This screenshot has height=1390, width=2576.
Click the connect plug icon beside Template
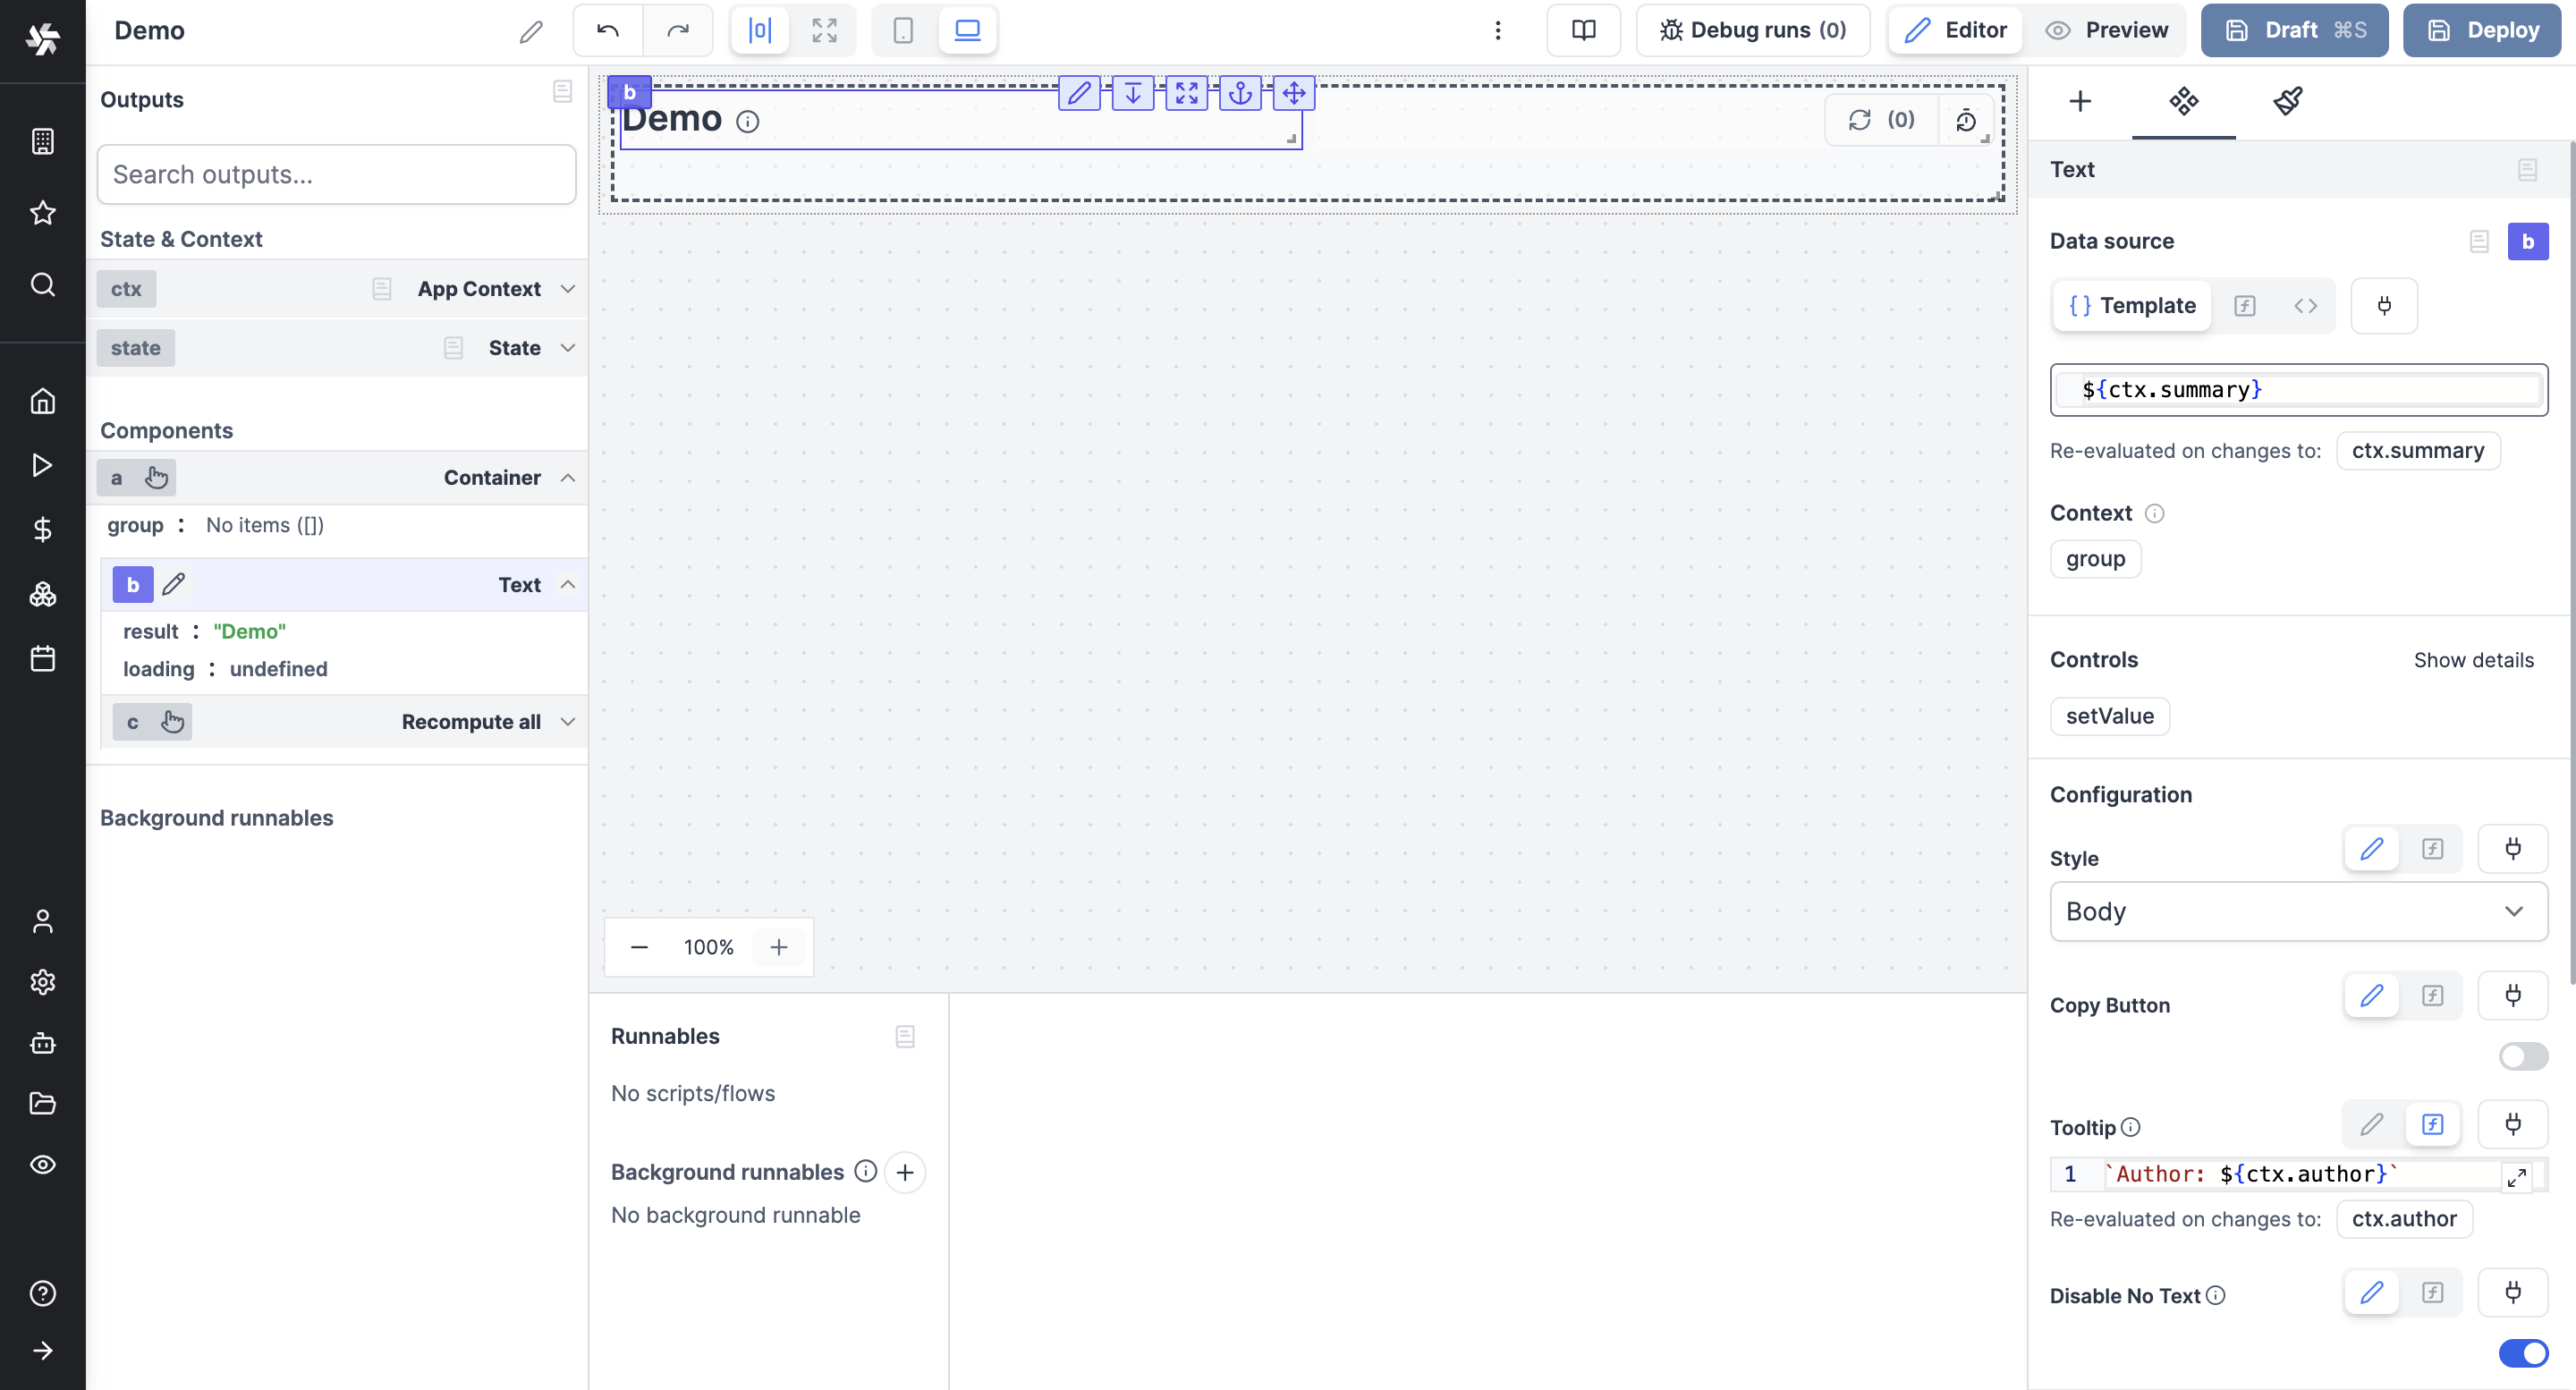[x=2384, y=306]
